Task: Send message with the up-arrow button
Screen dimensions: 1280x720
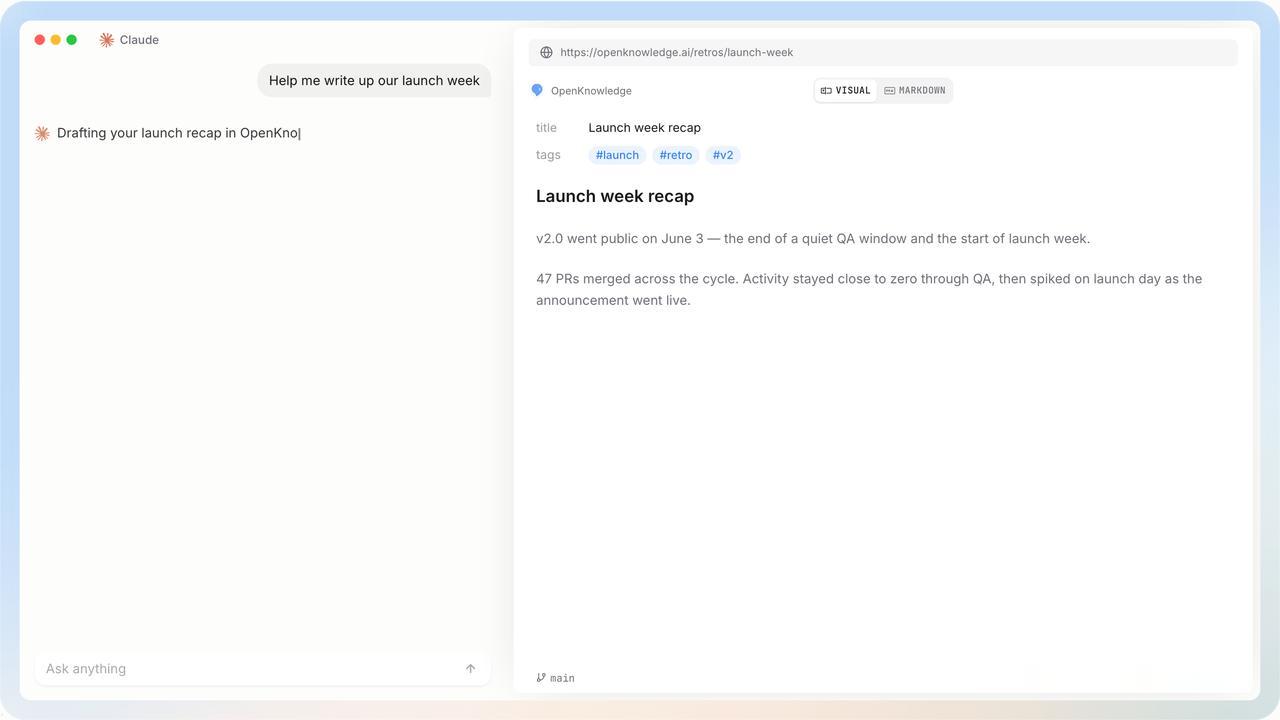Action: (x=470, y=669)
